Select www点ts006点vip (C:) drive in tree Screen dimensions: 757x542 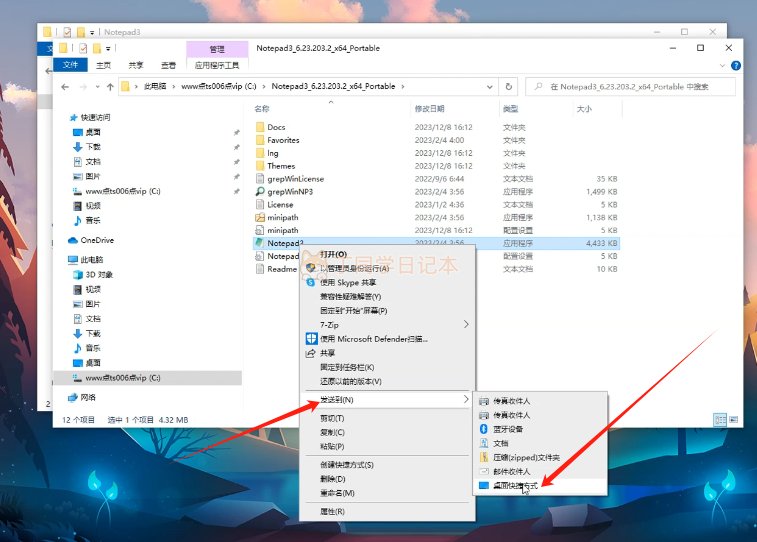coord(147,377)
